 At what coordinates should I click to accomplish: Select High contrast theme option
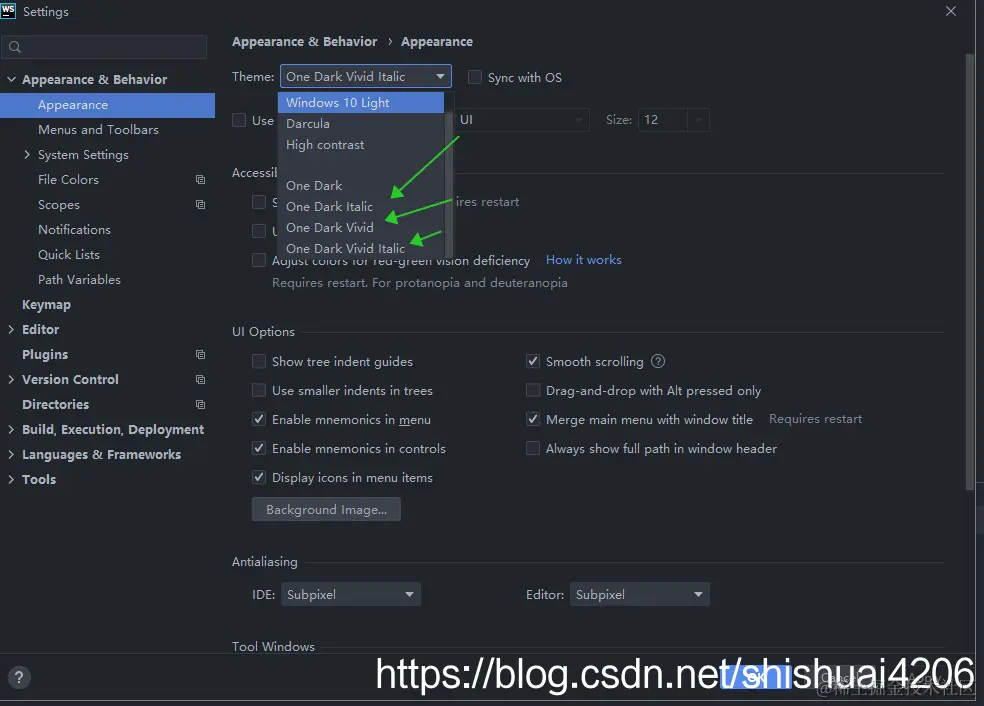(361, 145)
